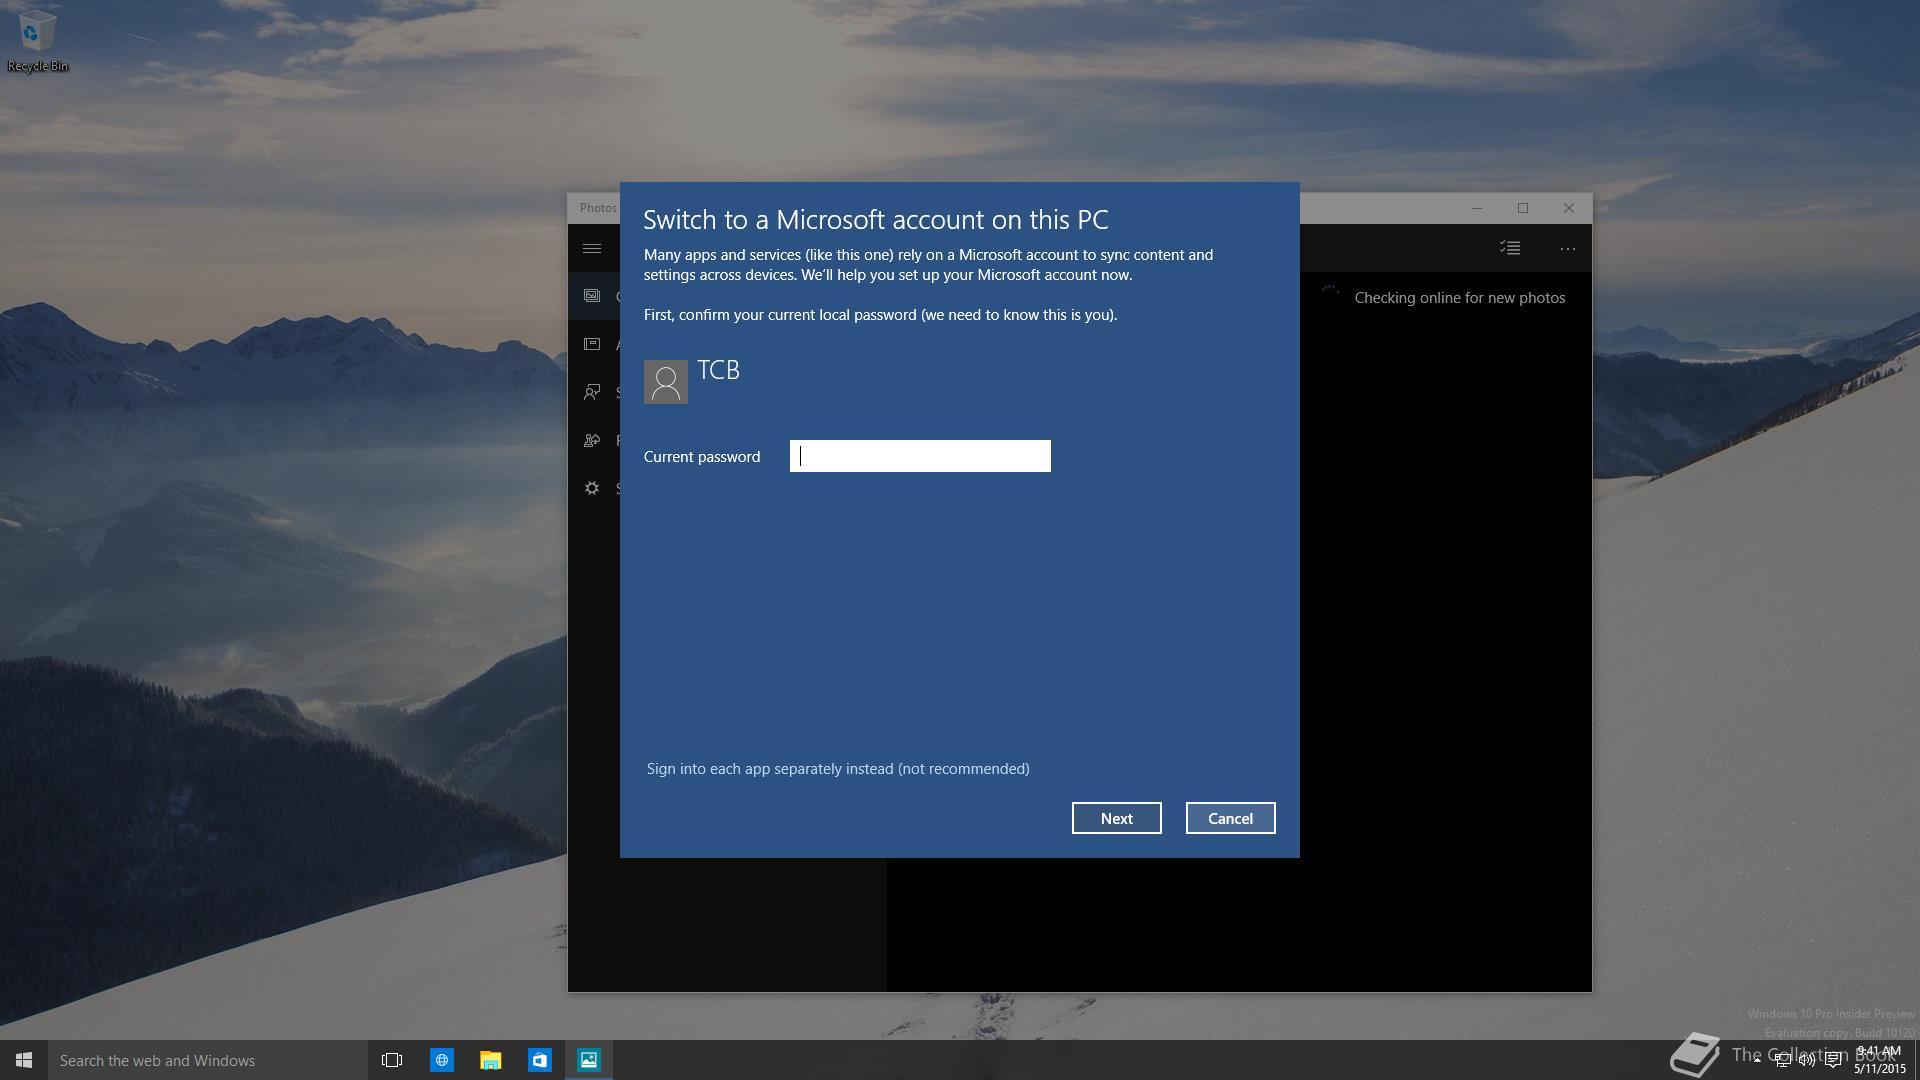Click the Photos sidebar sign-in icon
The height and width of the screenshot is (1080, 1920).
[592, 392]
